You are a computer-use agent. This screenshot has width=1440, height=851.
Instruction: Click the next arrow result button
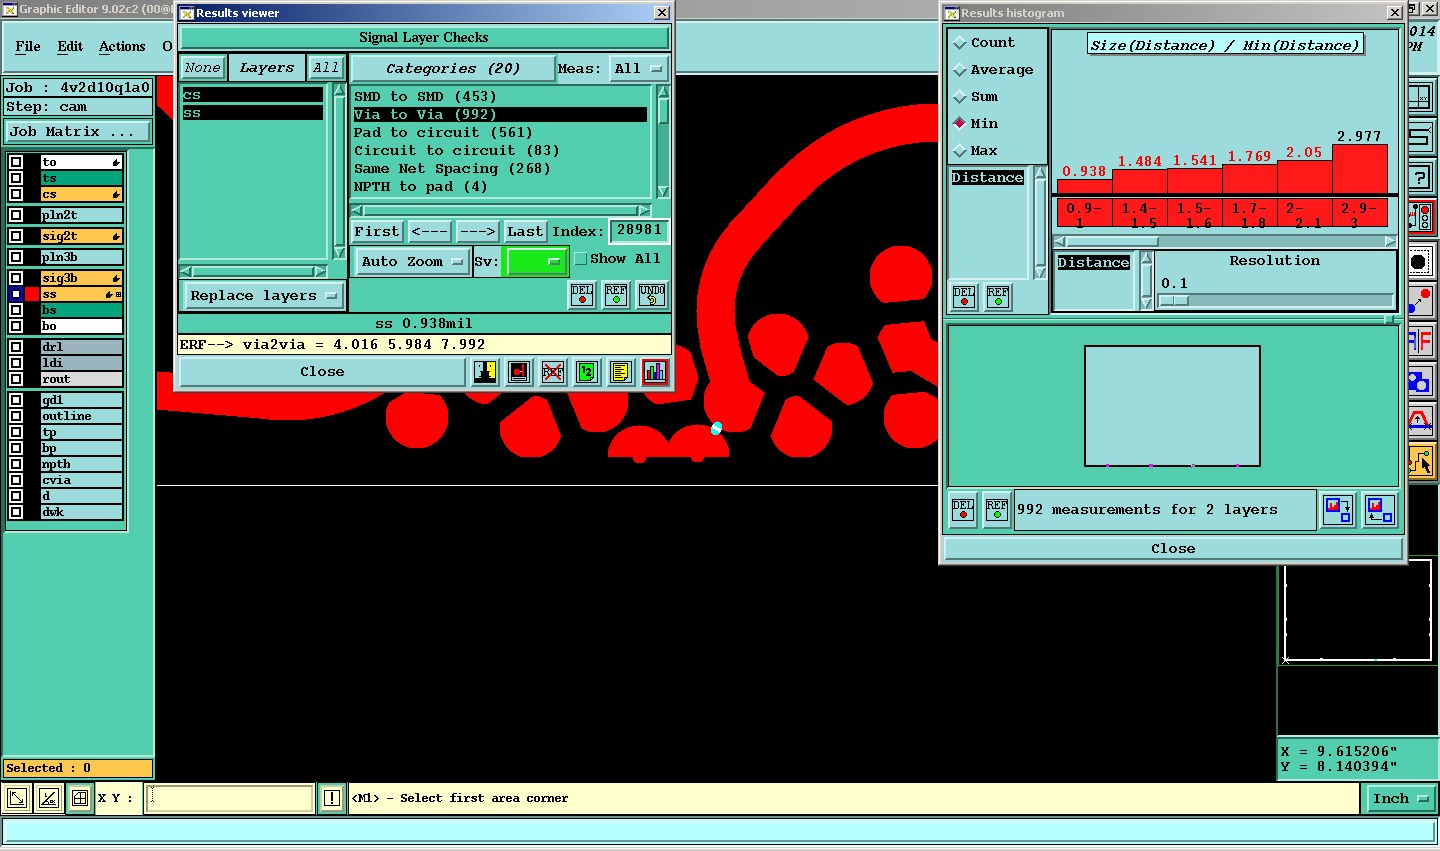(x=477, y=231)
